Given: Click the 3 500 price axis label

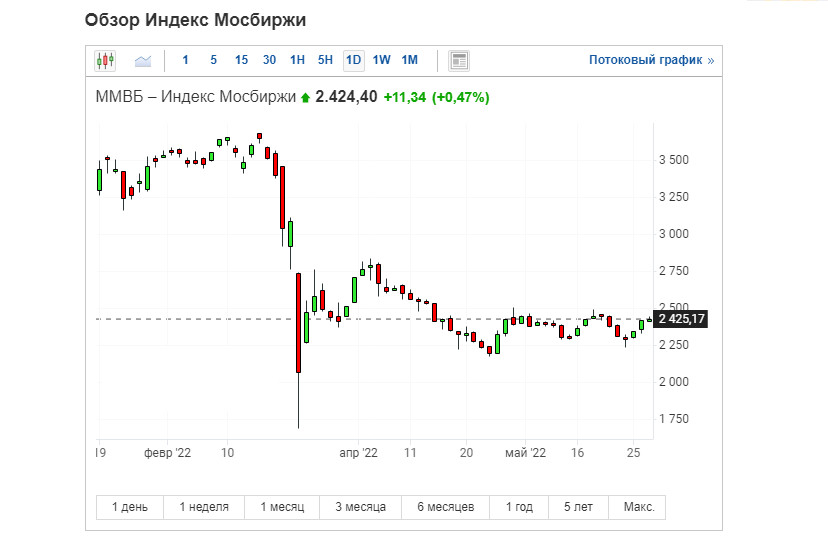Looking at the screenshot, I should pyautogui.click(x=674, y=160).
